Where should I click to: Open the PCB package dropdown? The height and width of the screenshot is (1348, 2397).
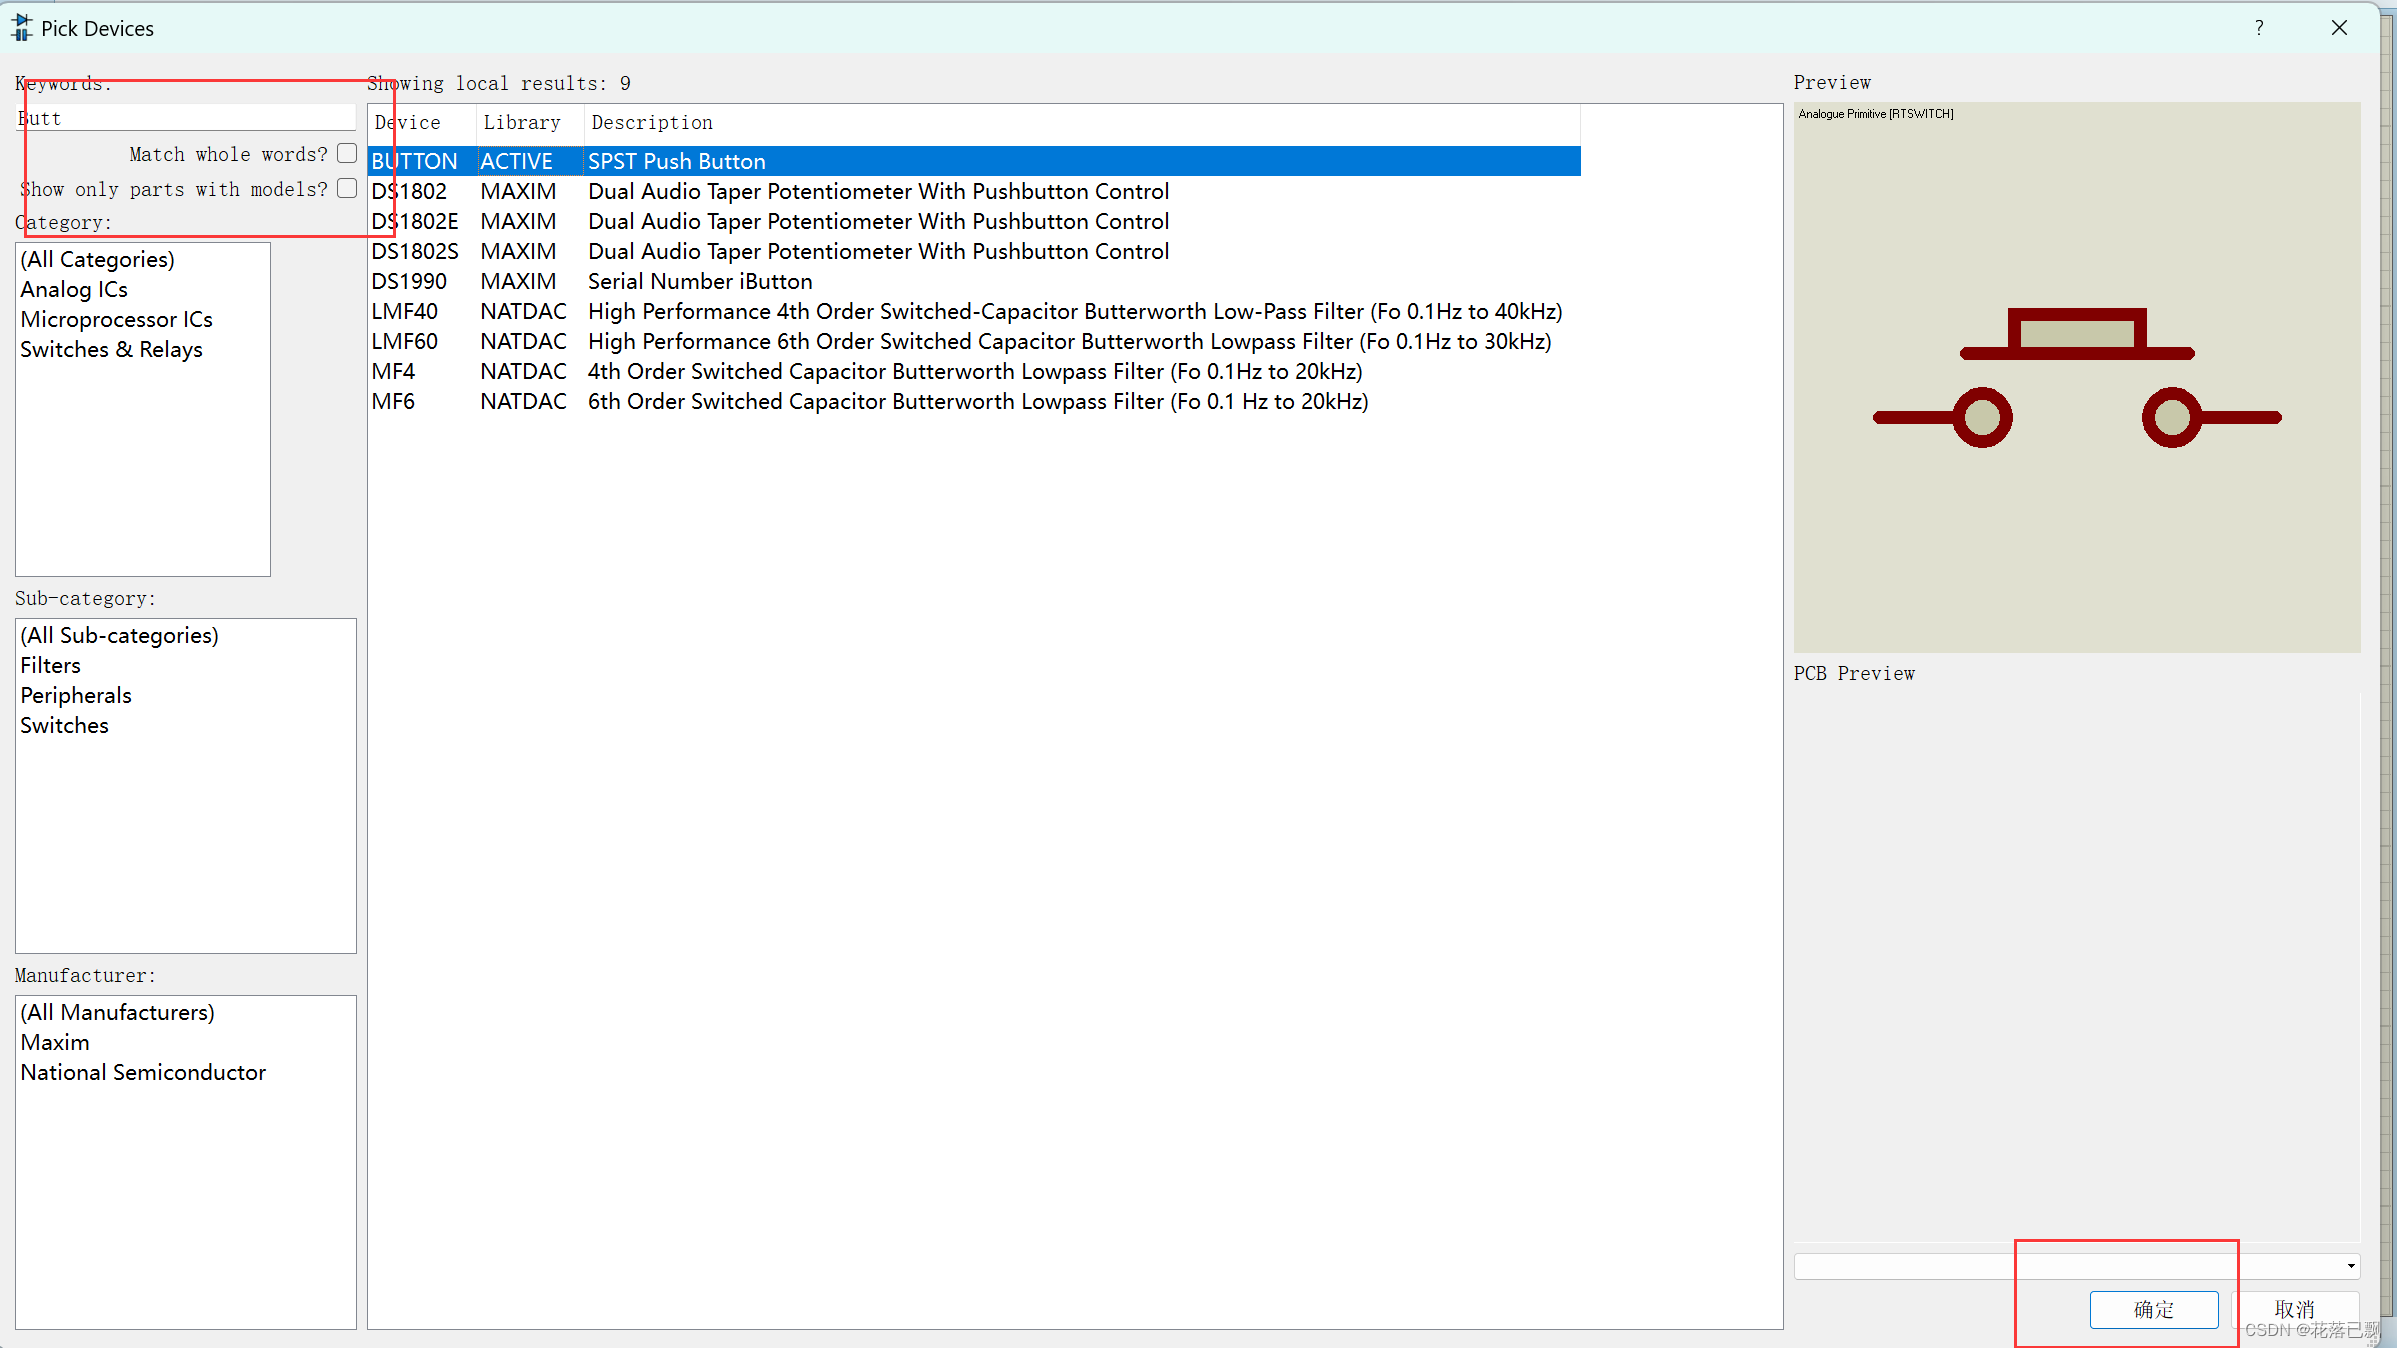coord(2350,1266)
